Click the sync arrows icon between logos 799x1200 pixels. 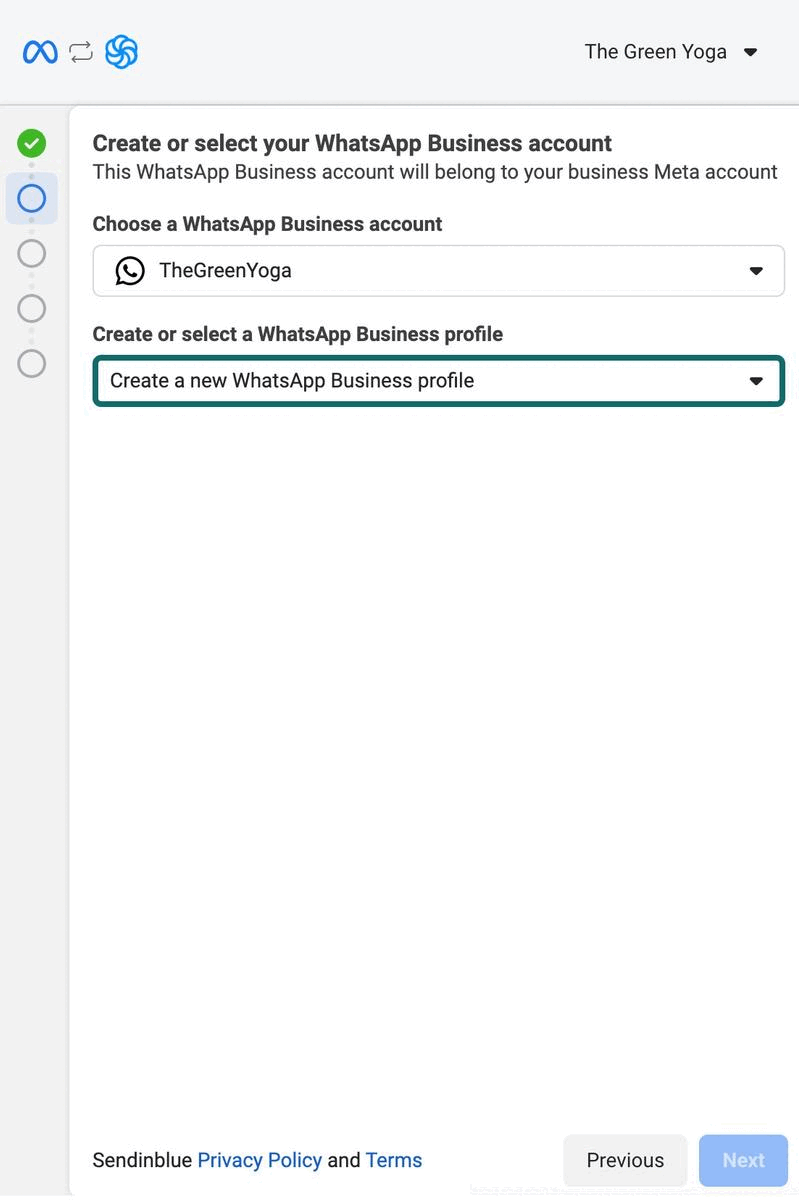coord(81,52)
